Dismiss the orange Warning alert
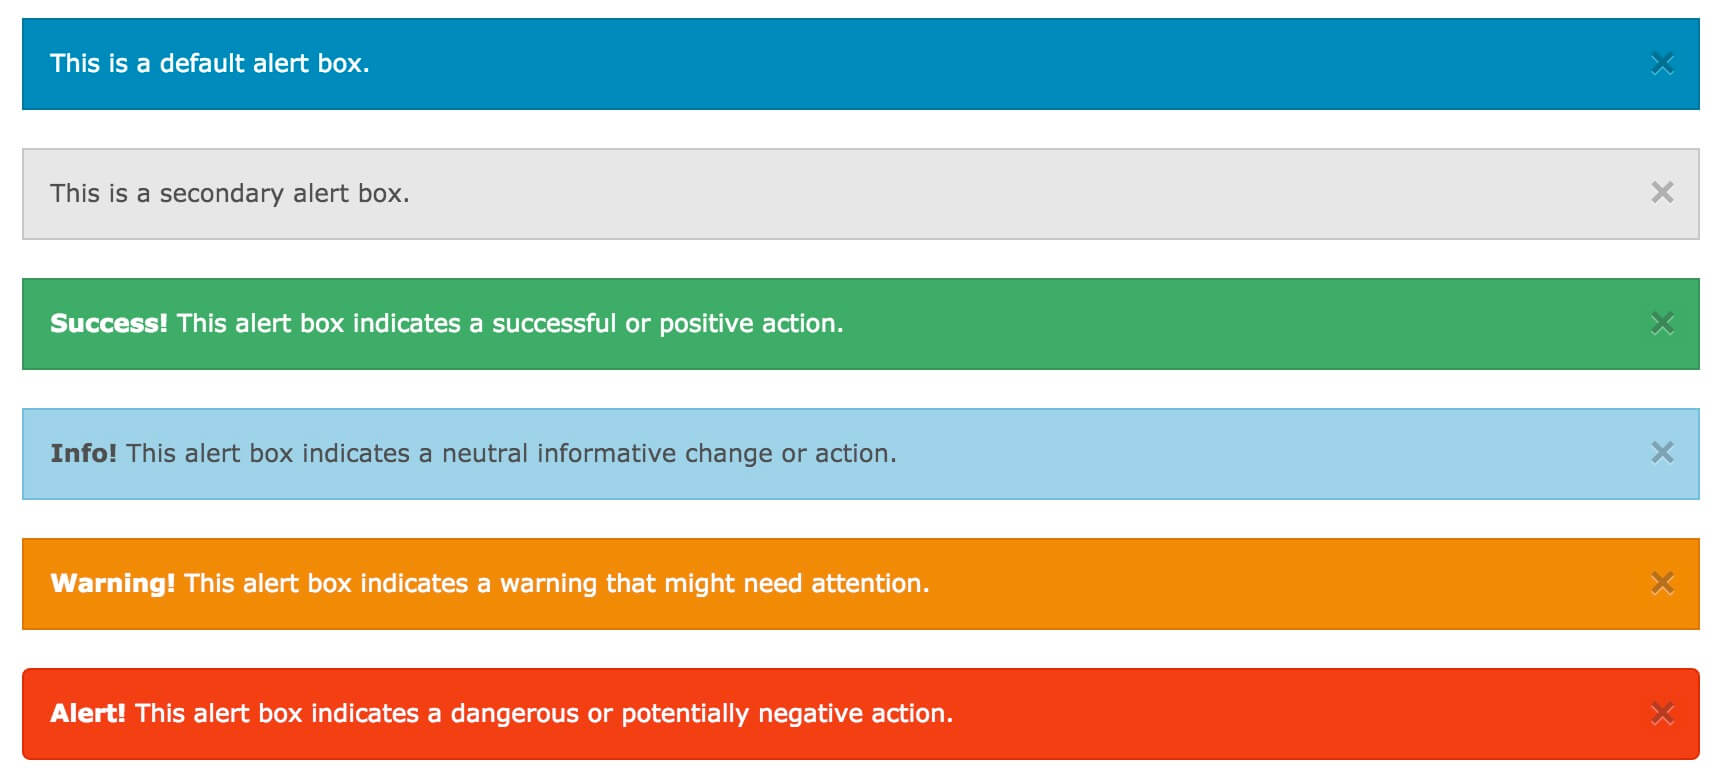 tap(1662, 583)
